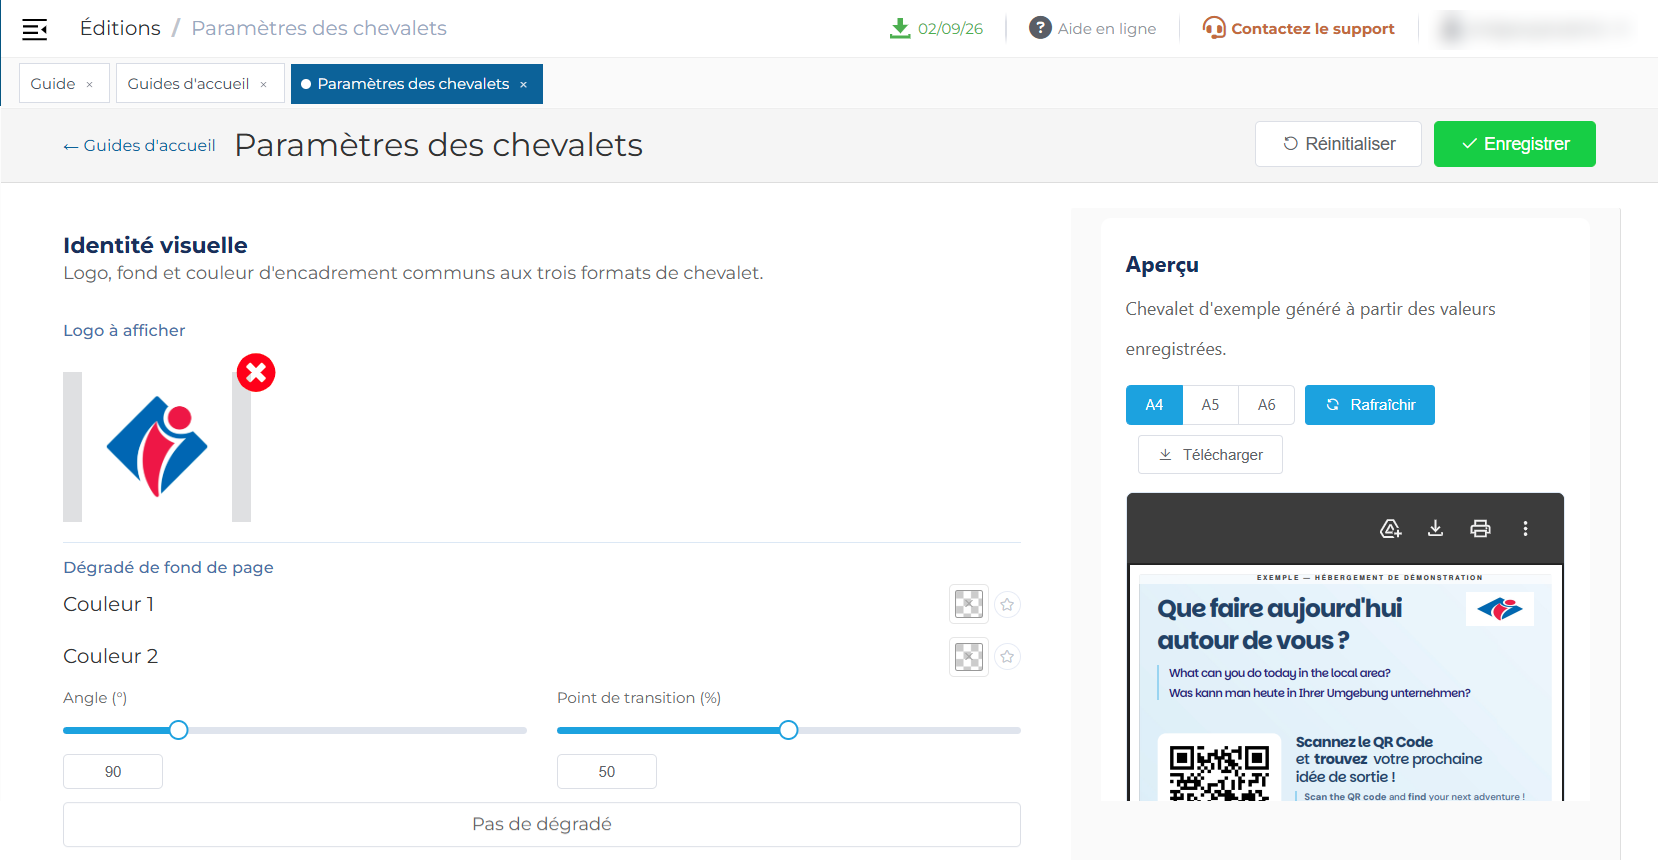
Task: Click the Point de transition slider handle
Action: point(788,730)
